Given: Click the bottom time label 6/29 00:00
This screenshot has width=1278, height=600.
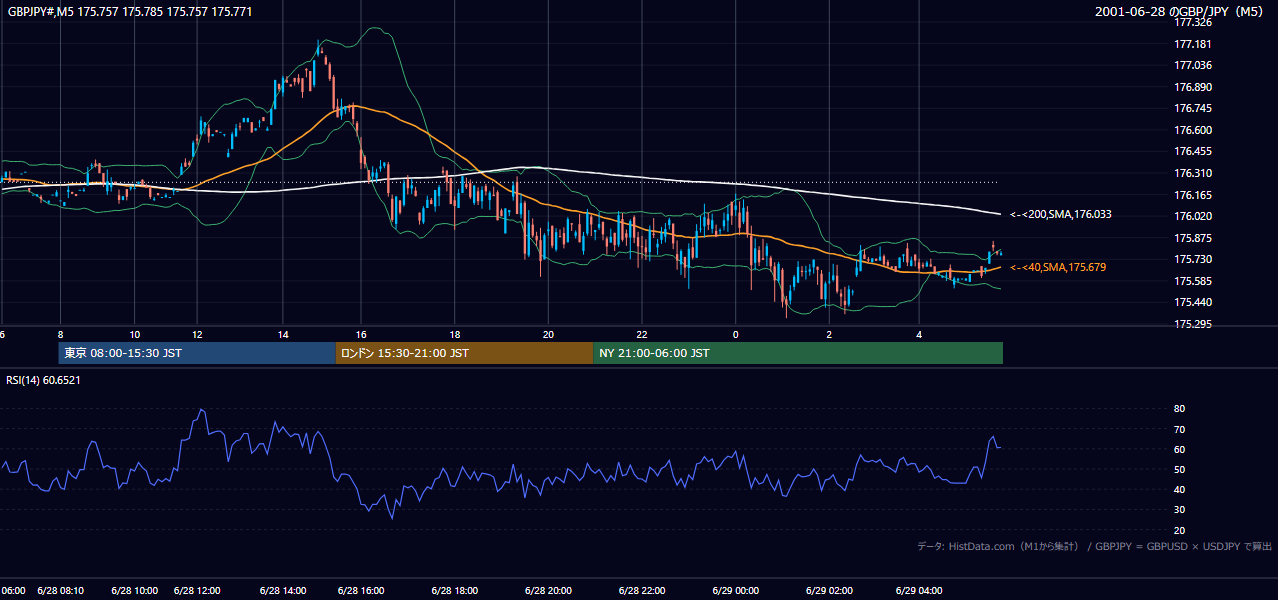Looking at the screenshot, I should click(x=735, y=590).
